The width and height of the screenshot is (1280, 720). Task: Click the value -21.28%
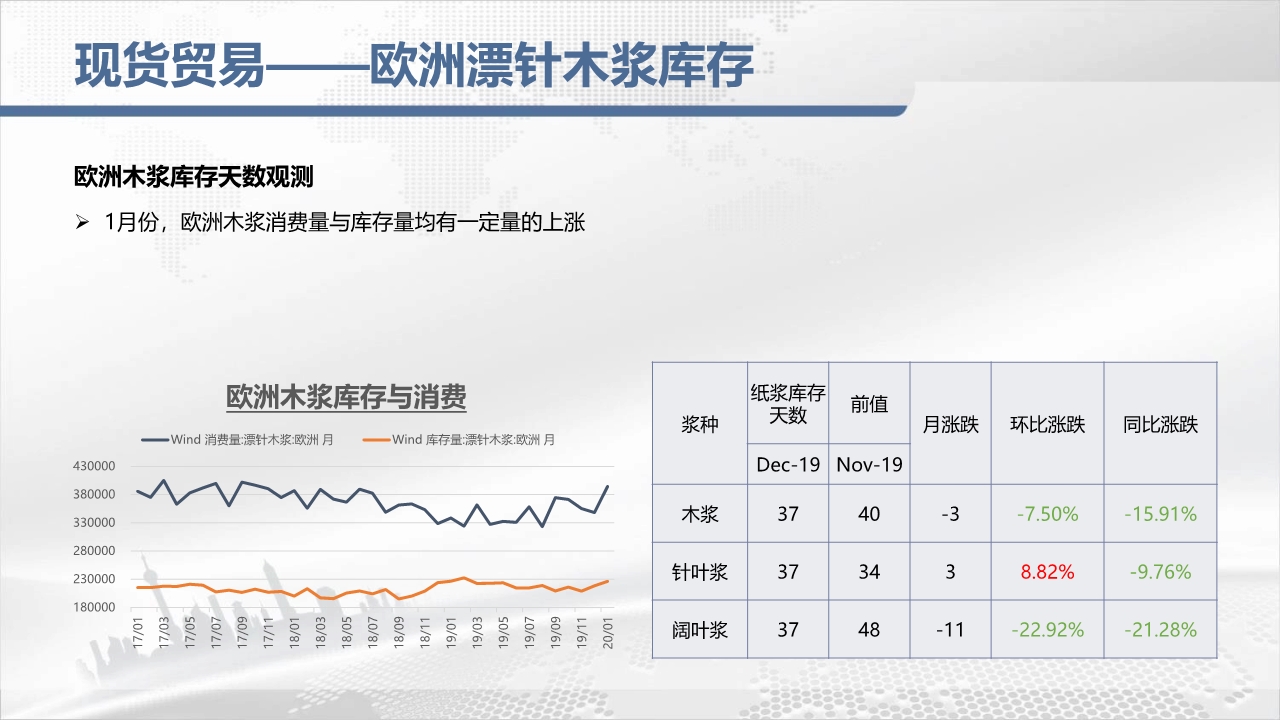coord(1160,630)
